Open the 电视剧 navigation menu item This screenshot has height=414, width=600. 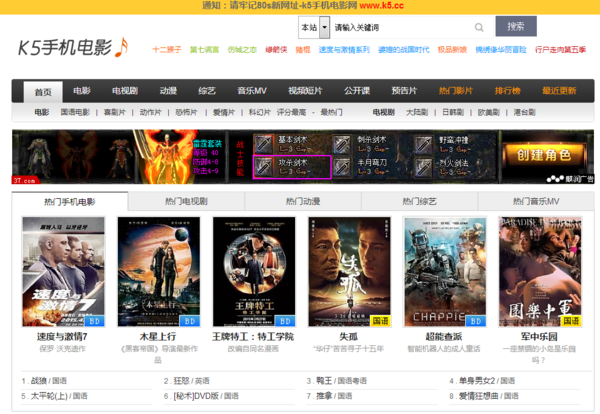(125, 91)
